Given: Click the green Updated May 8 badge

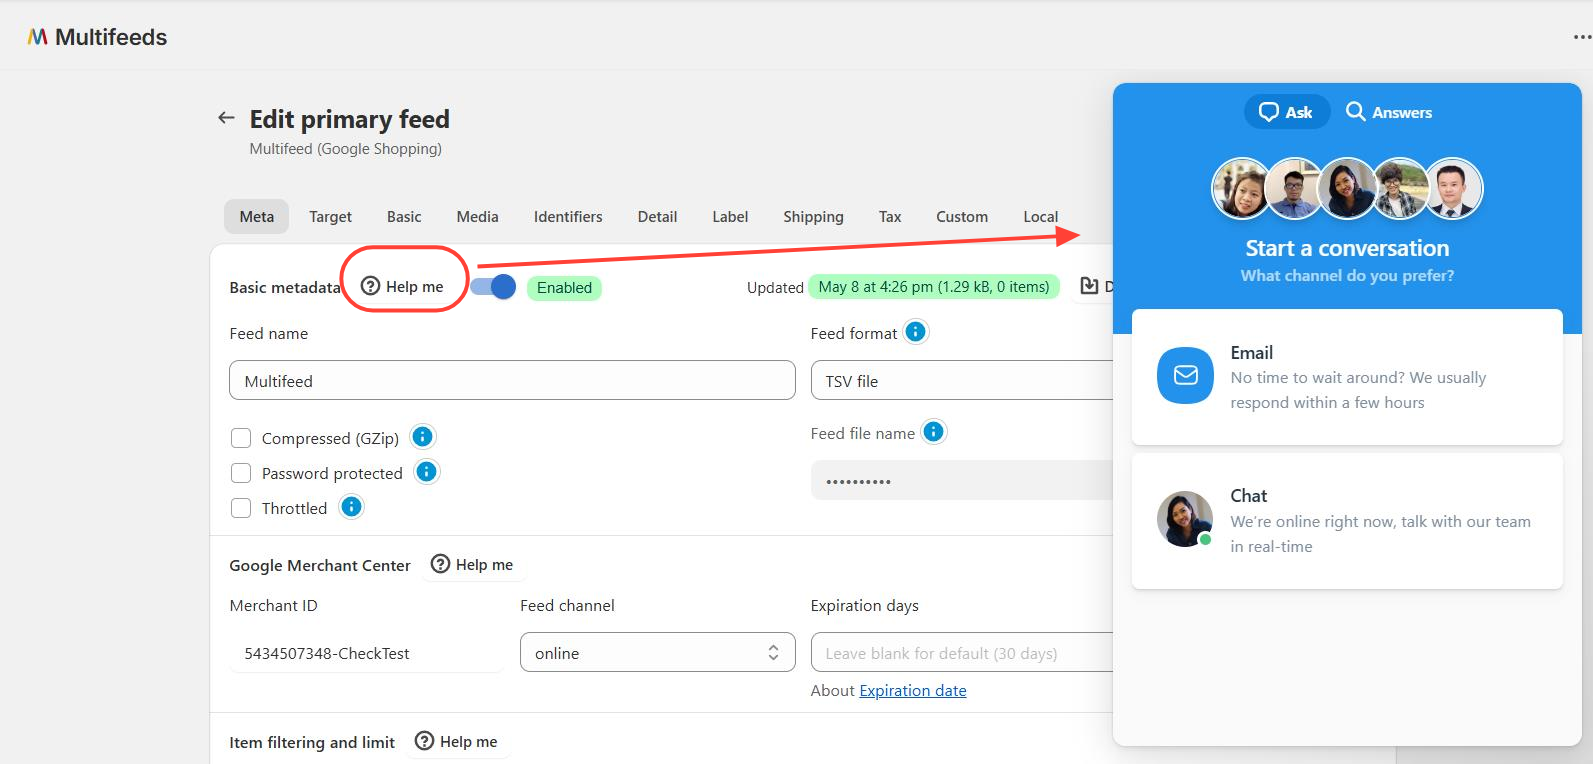Looking at the screenshot, I should click(x=934, y=287).
